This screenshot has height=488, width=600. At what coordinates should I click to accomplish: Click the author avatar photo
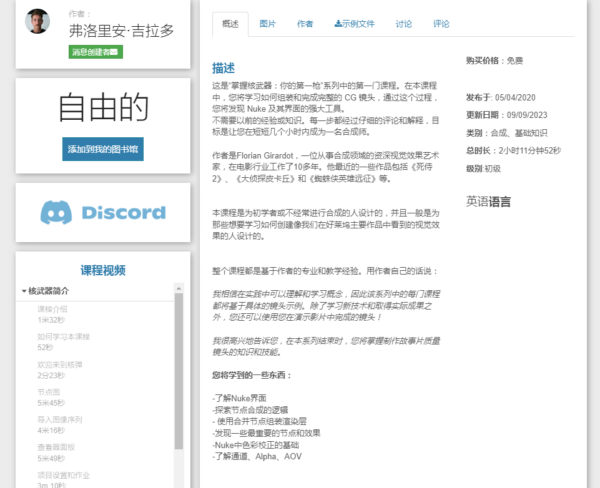coord(38,21)
